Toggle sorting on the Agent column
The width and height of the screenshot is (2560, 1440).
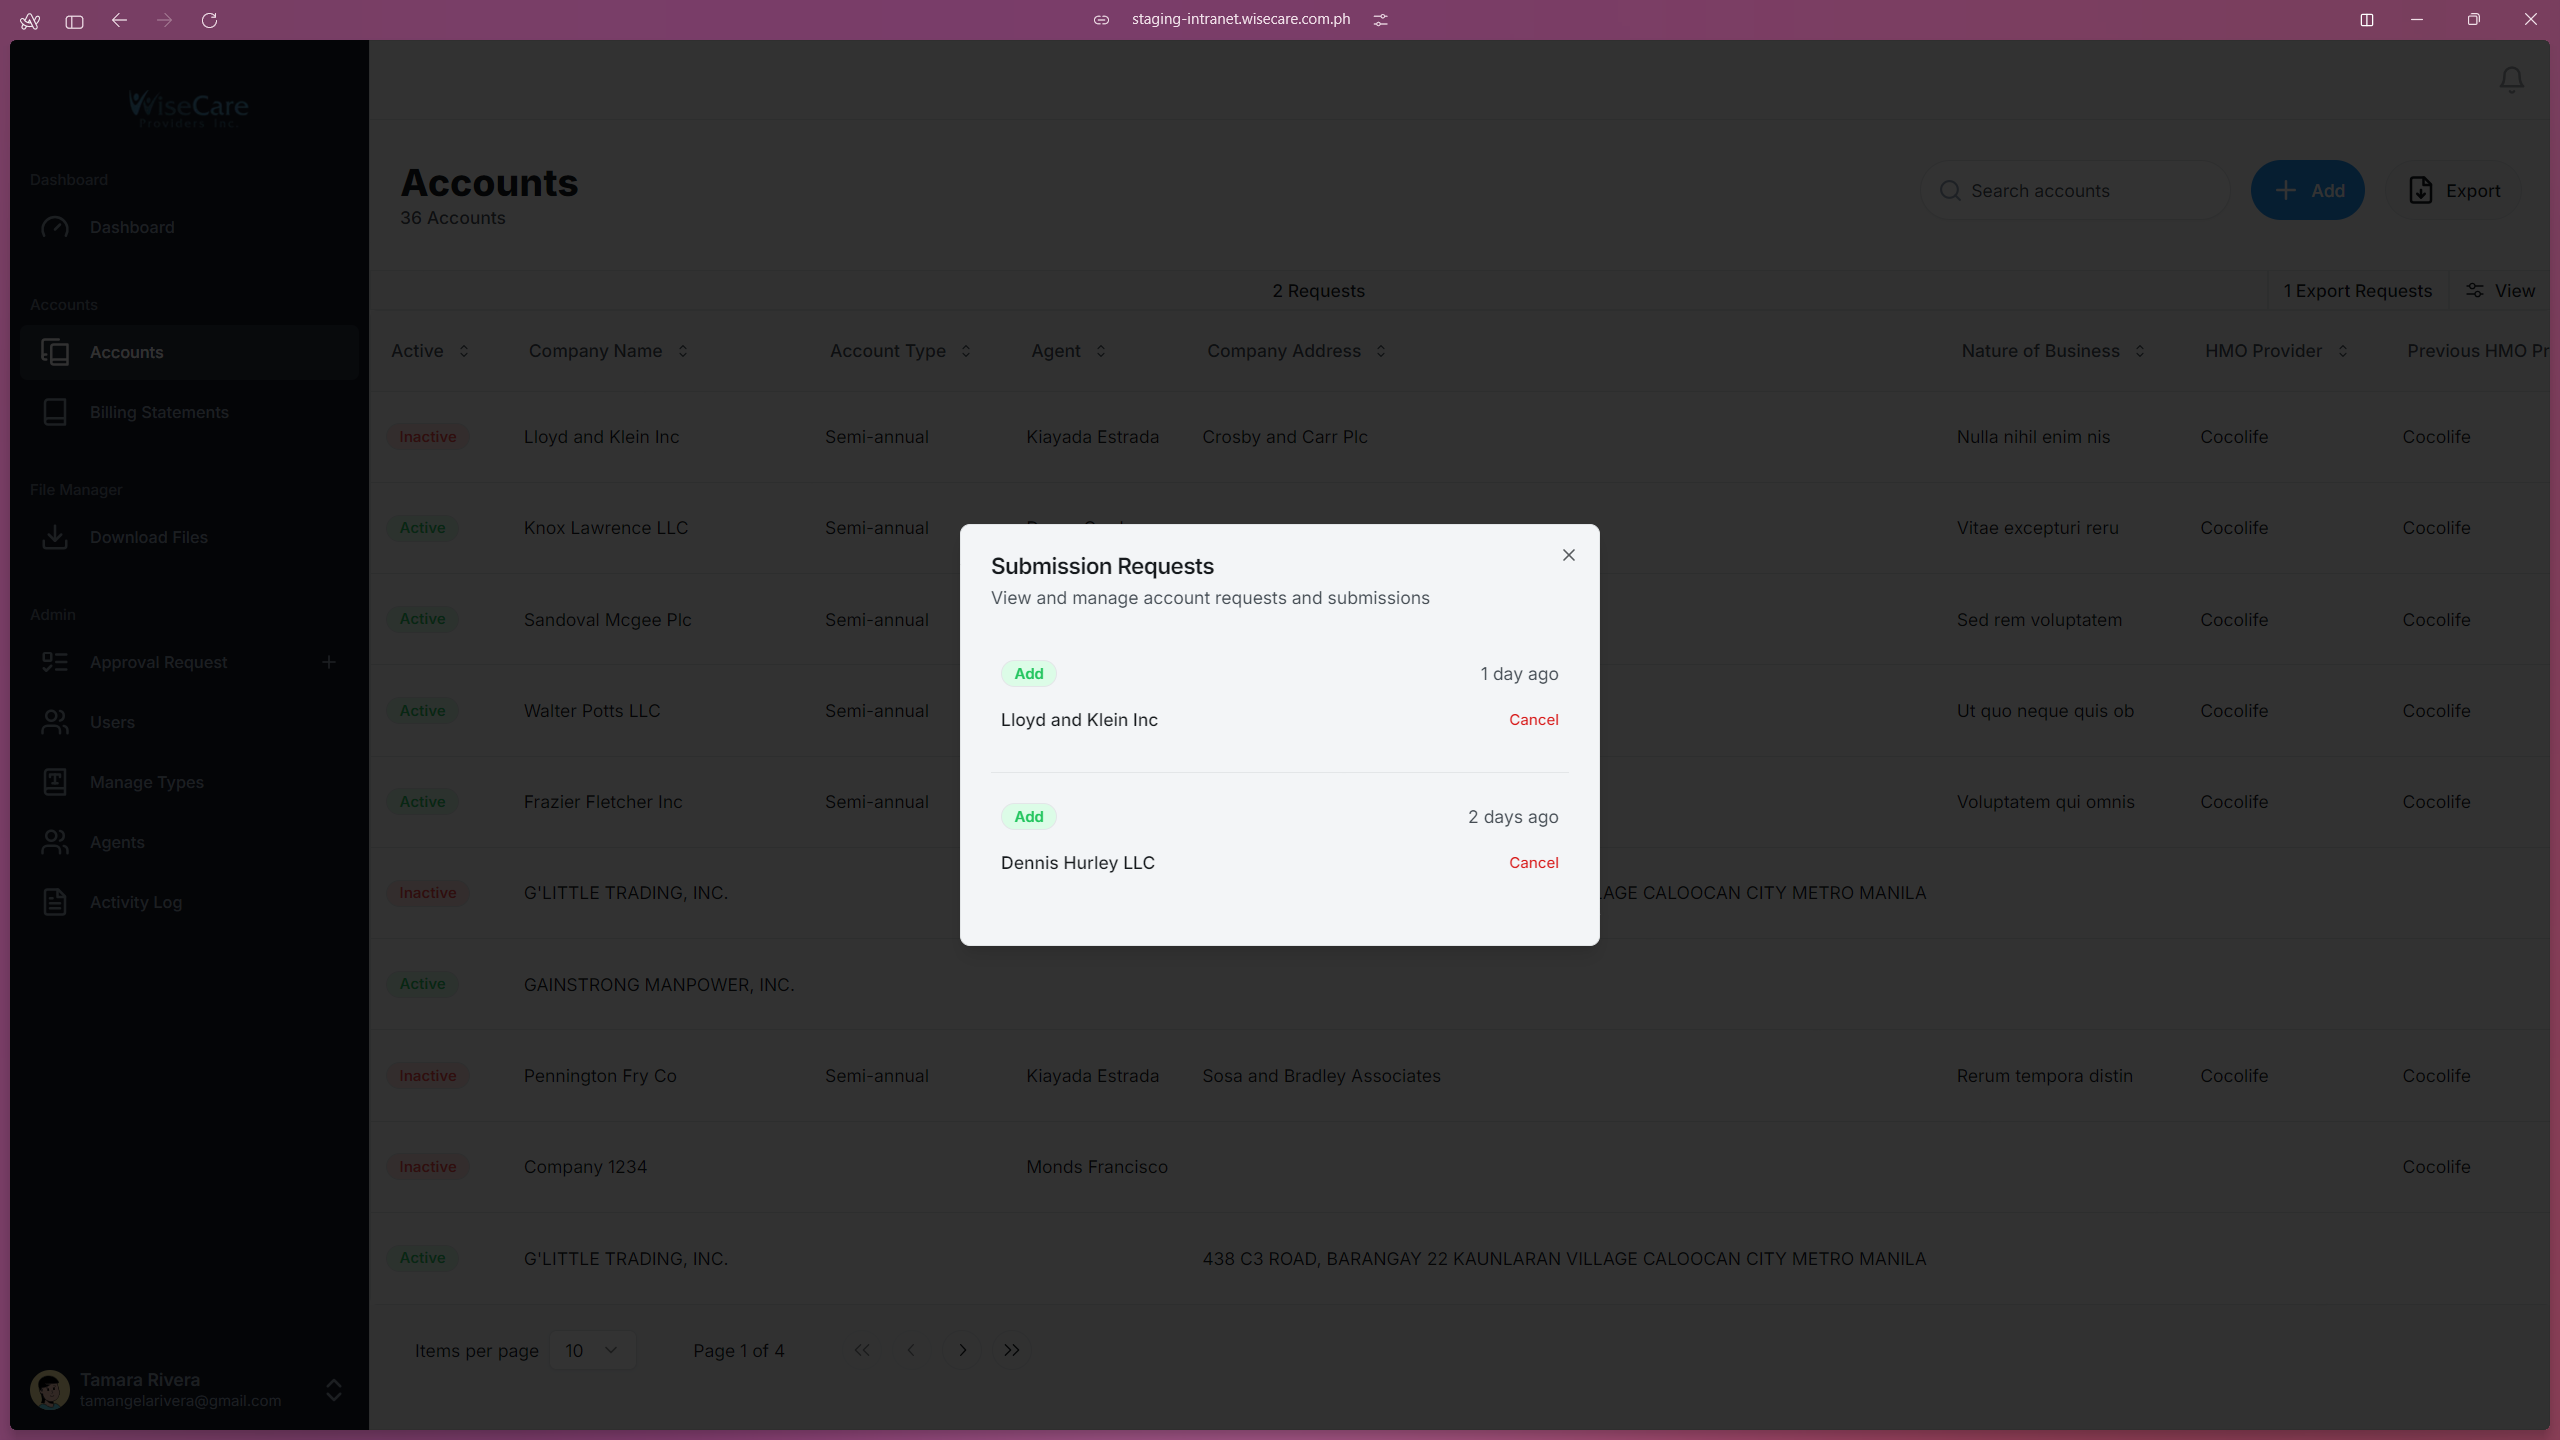[1100, 351]
